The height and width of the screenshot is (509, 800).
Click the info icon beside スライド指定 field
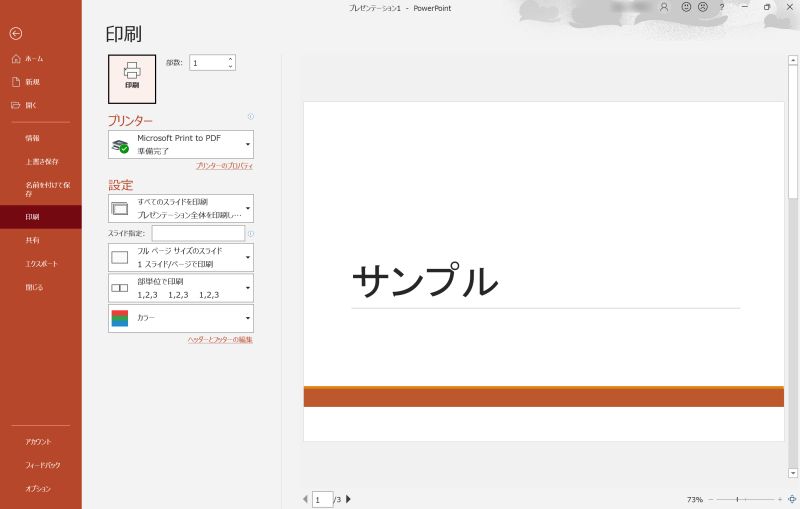pyautogui.click(x=251, y=234)
